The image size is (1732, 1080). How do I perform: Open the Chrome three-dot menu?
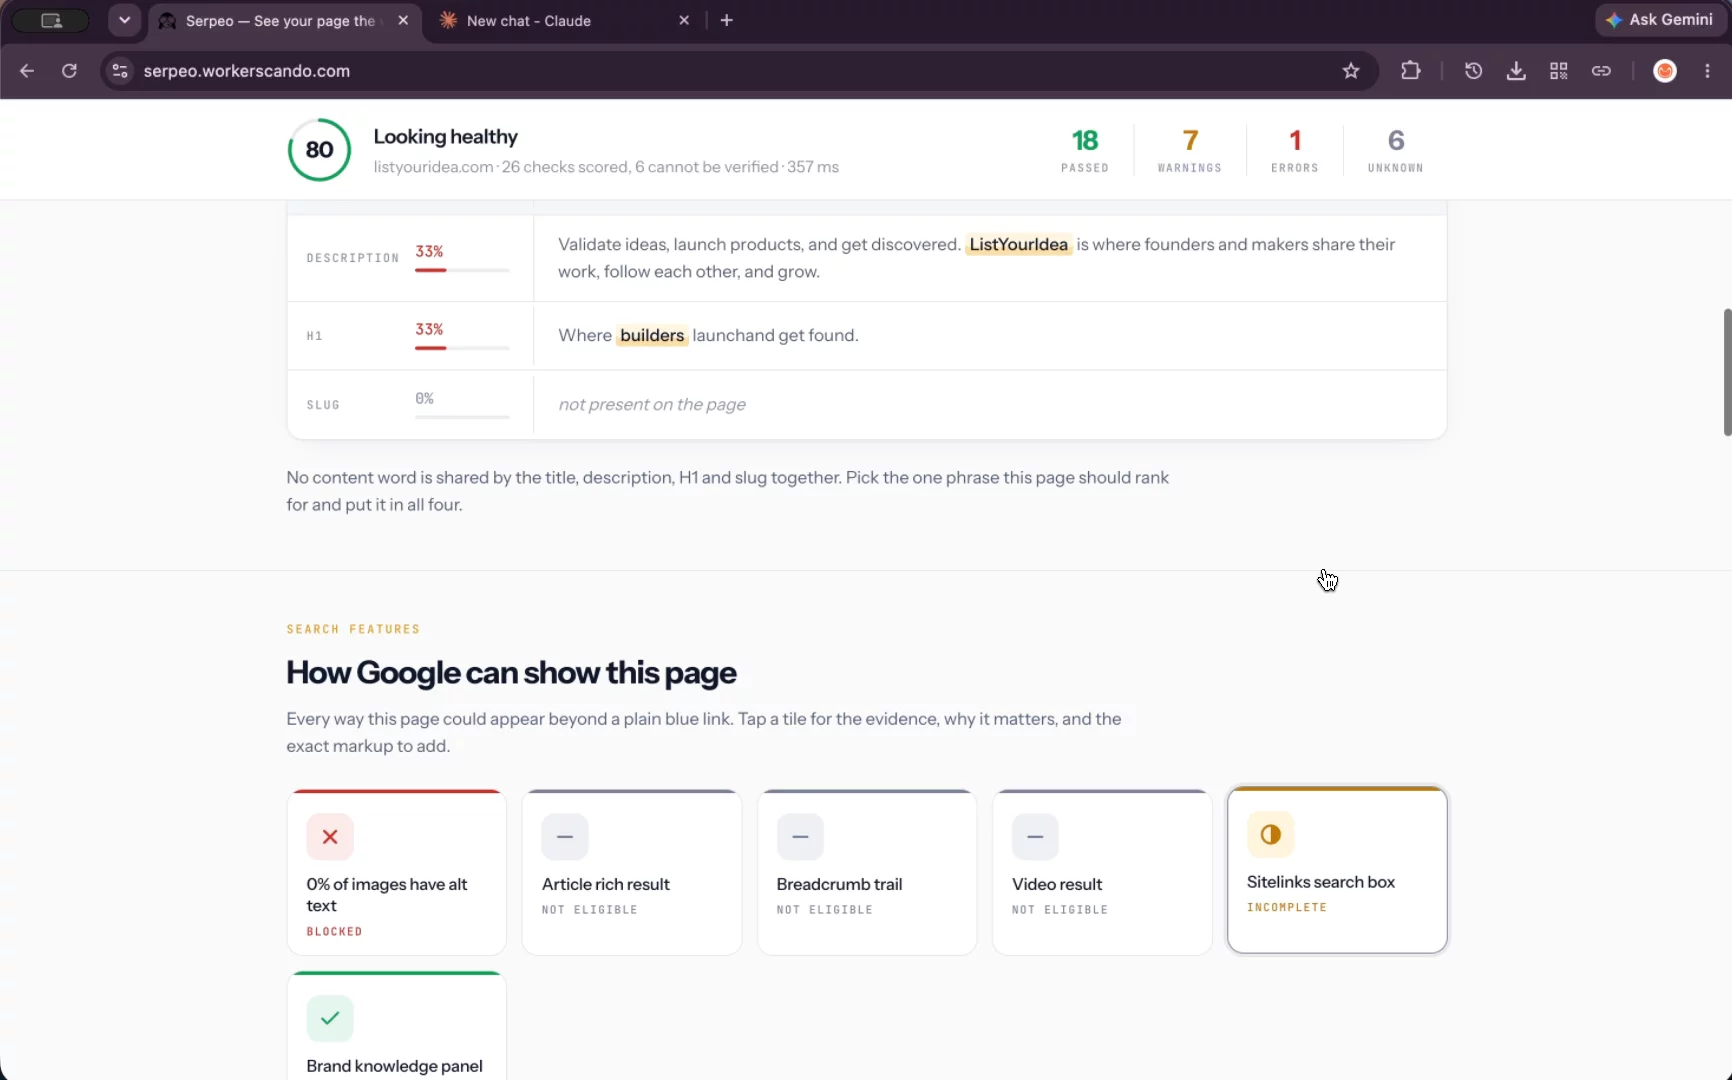pyautogui.click(x=1707, y=71)
